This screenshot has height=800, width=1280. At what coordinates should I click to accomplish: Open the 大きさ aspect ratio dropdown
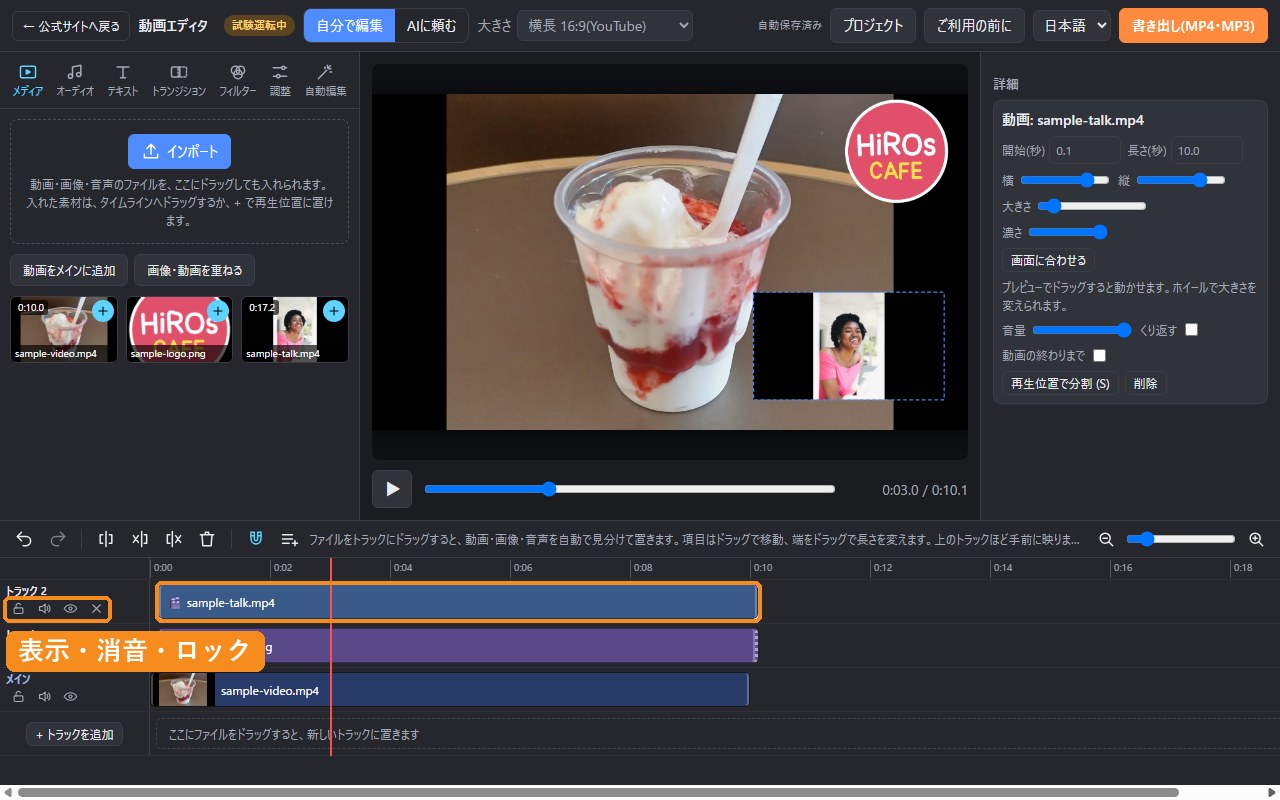(x=605, y=26)
